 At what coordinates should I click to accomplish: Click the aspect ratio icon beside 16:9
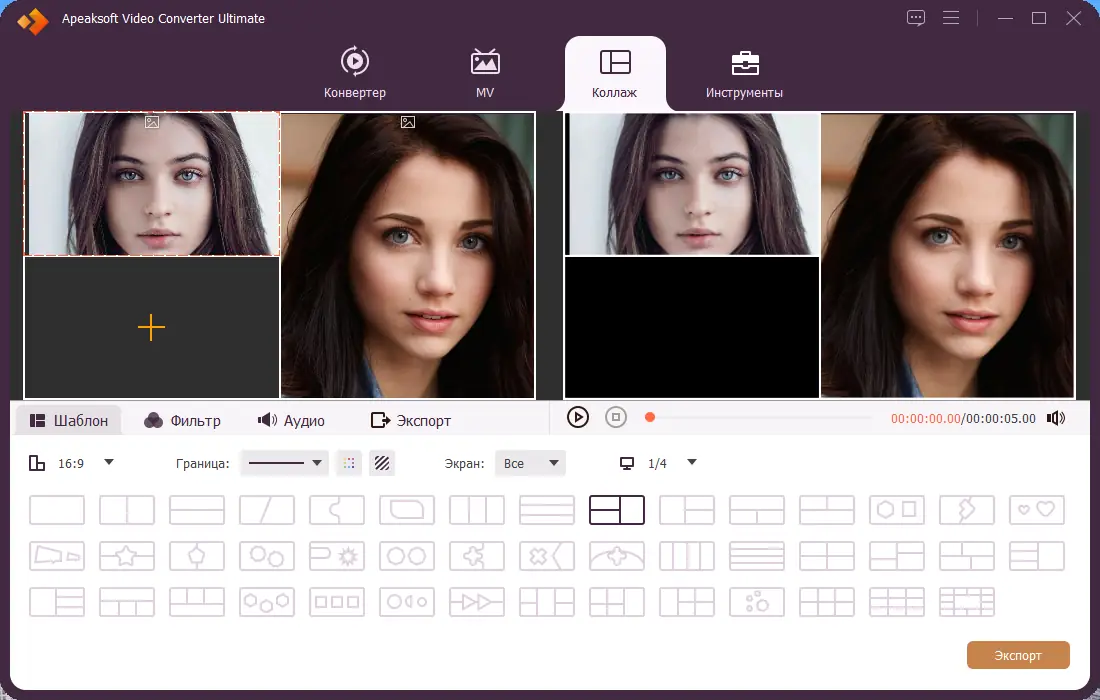coord(36,463)
